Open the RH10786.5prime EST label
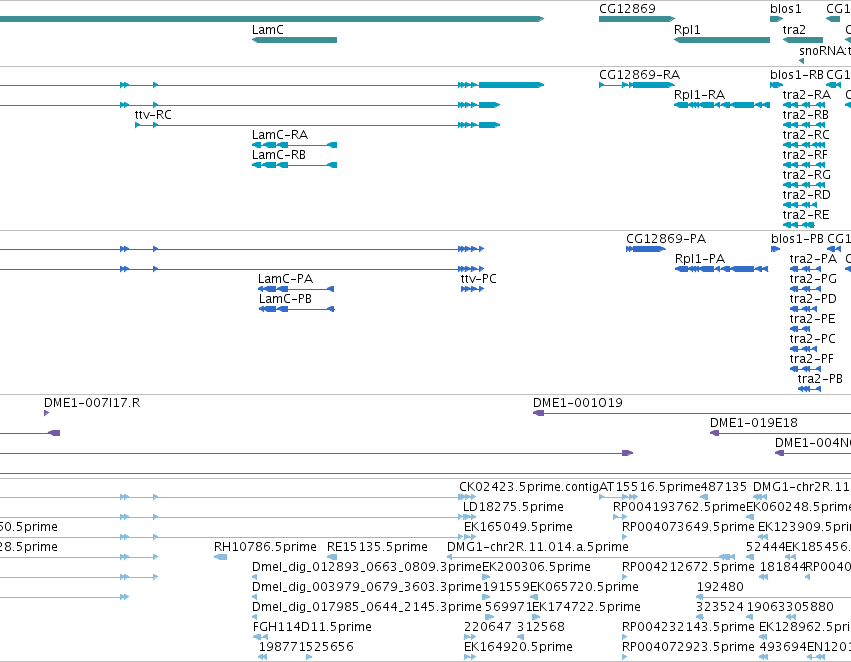Viewport: 851px width, 662px height. [x=265, y=547]
